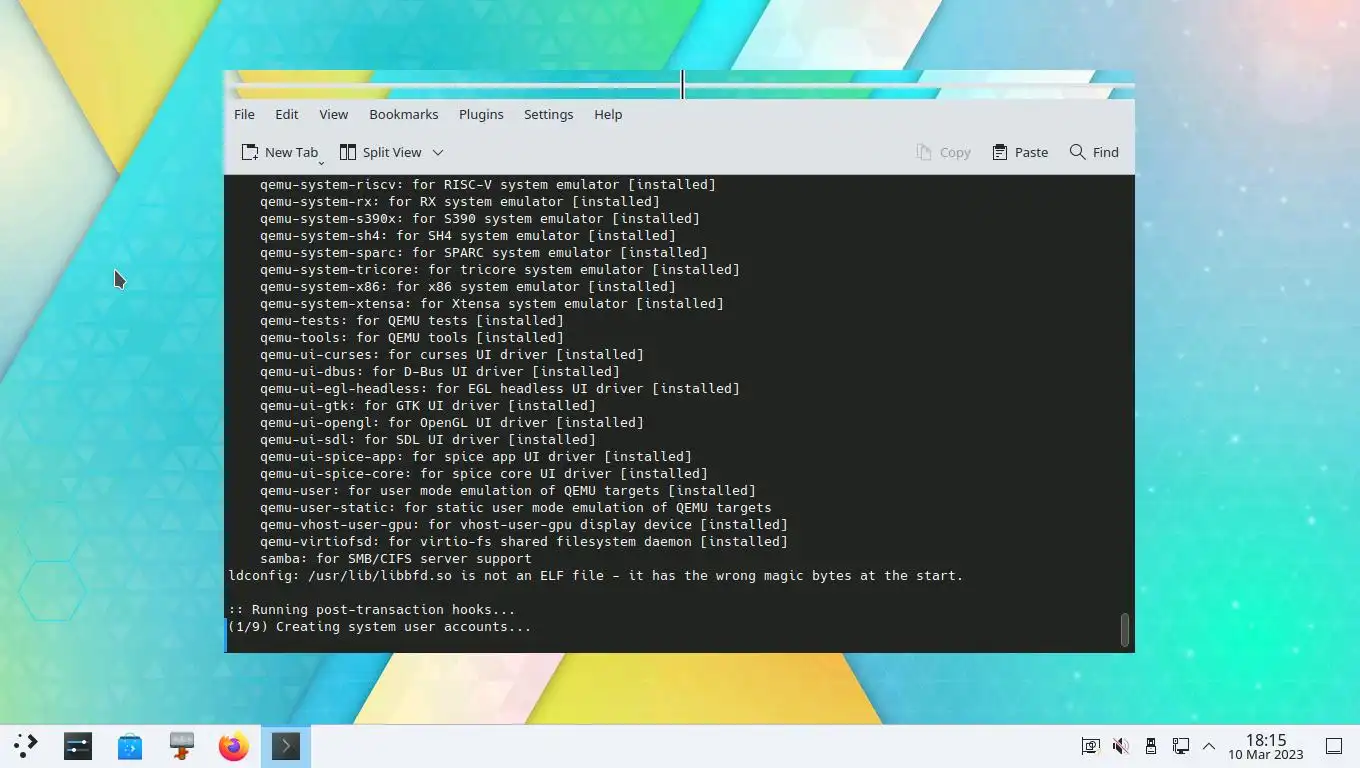This screenshot has height=768, width=1360.
Task: Click the Split View toolbar button
Action: click(380, 152)
